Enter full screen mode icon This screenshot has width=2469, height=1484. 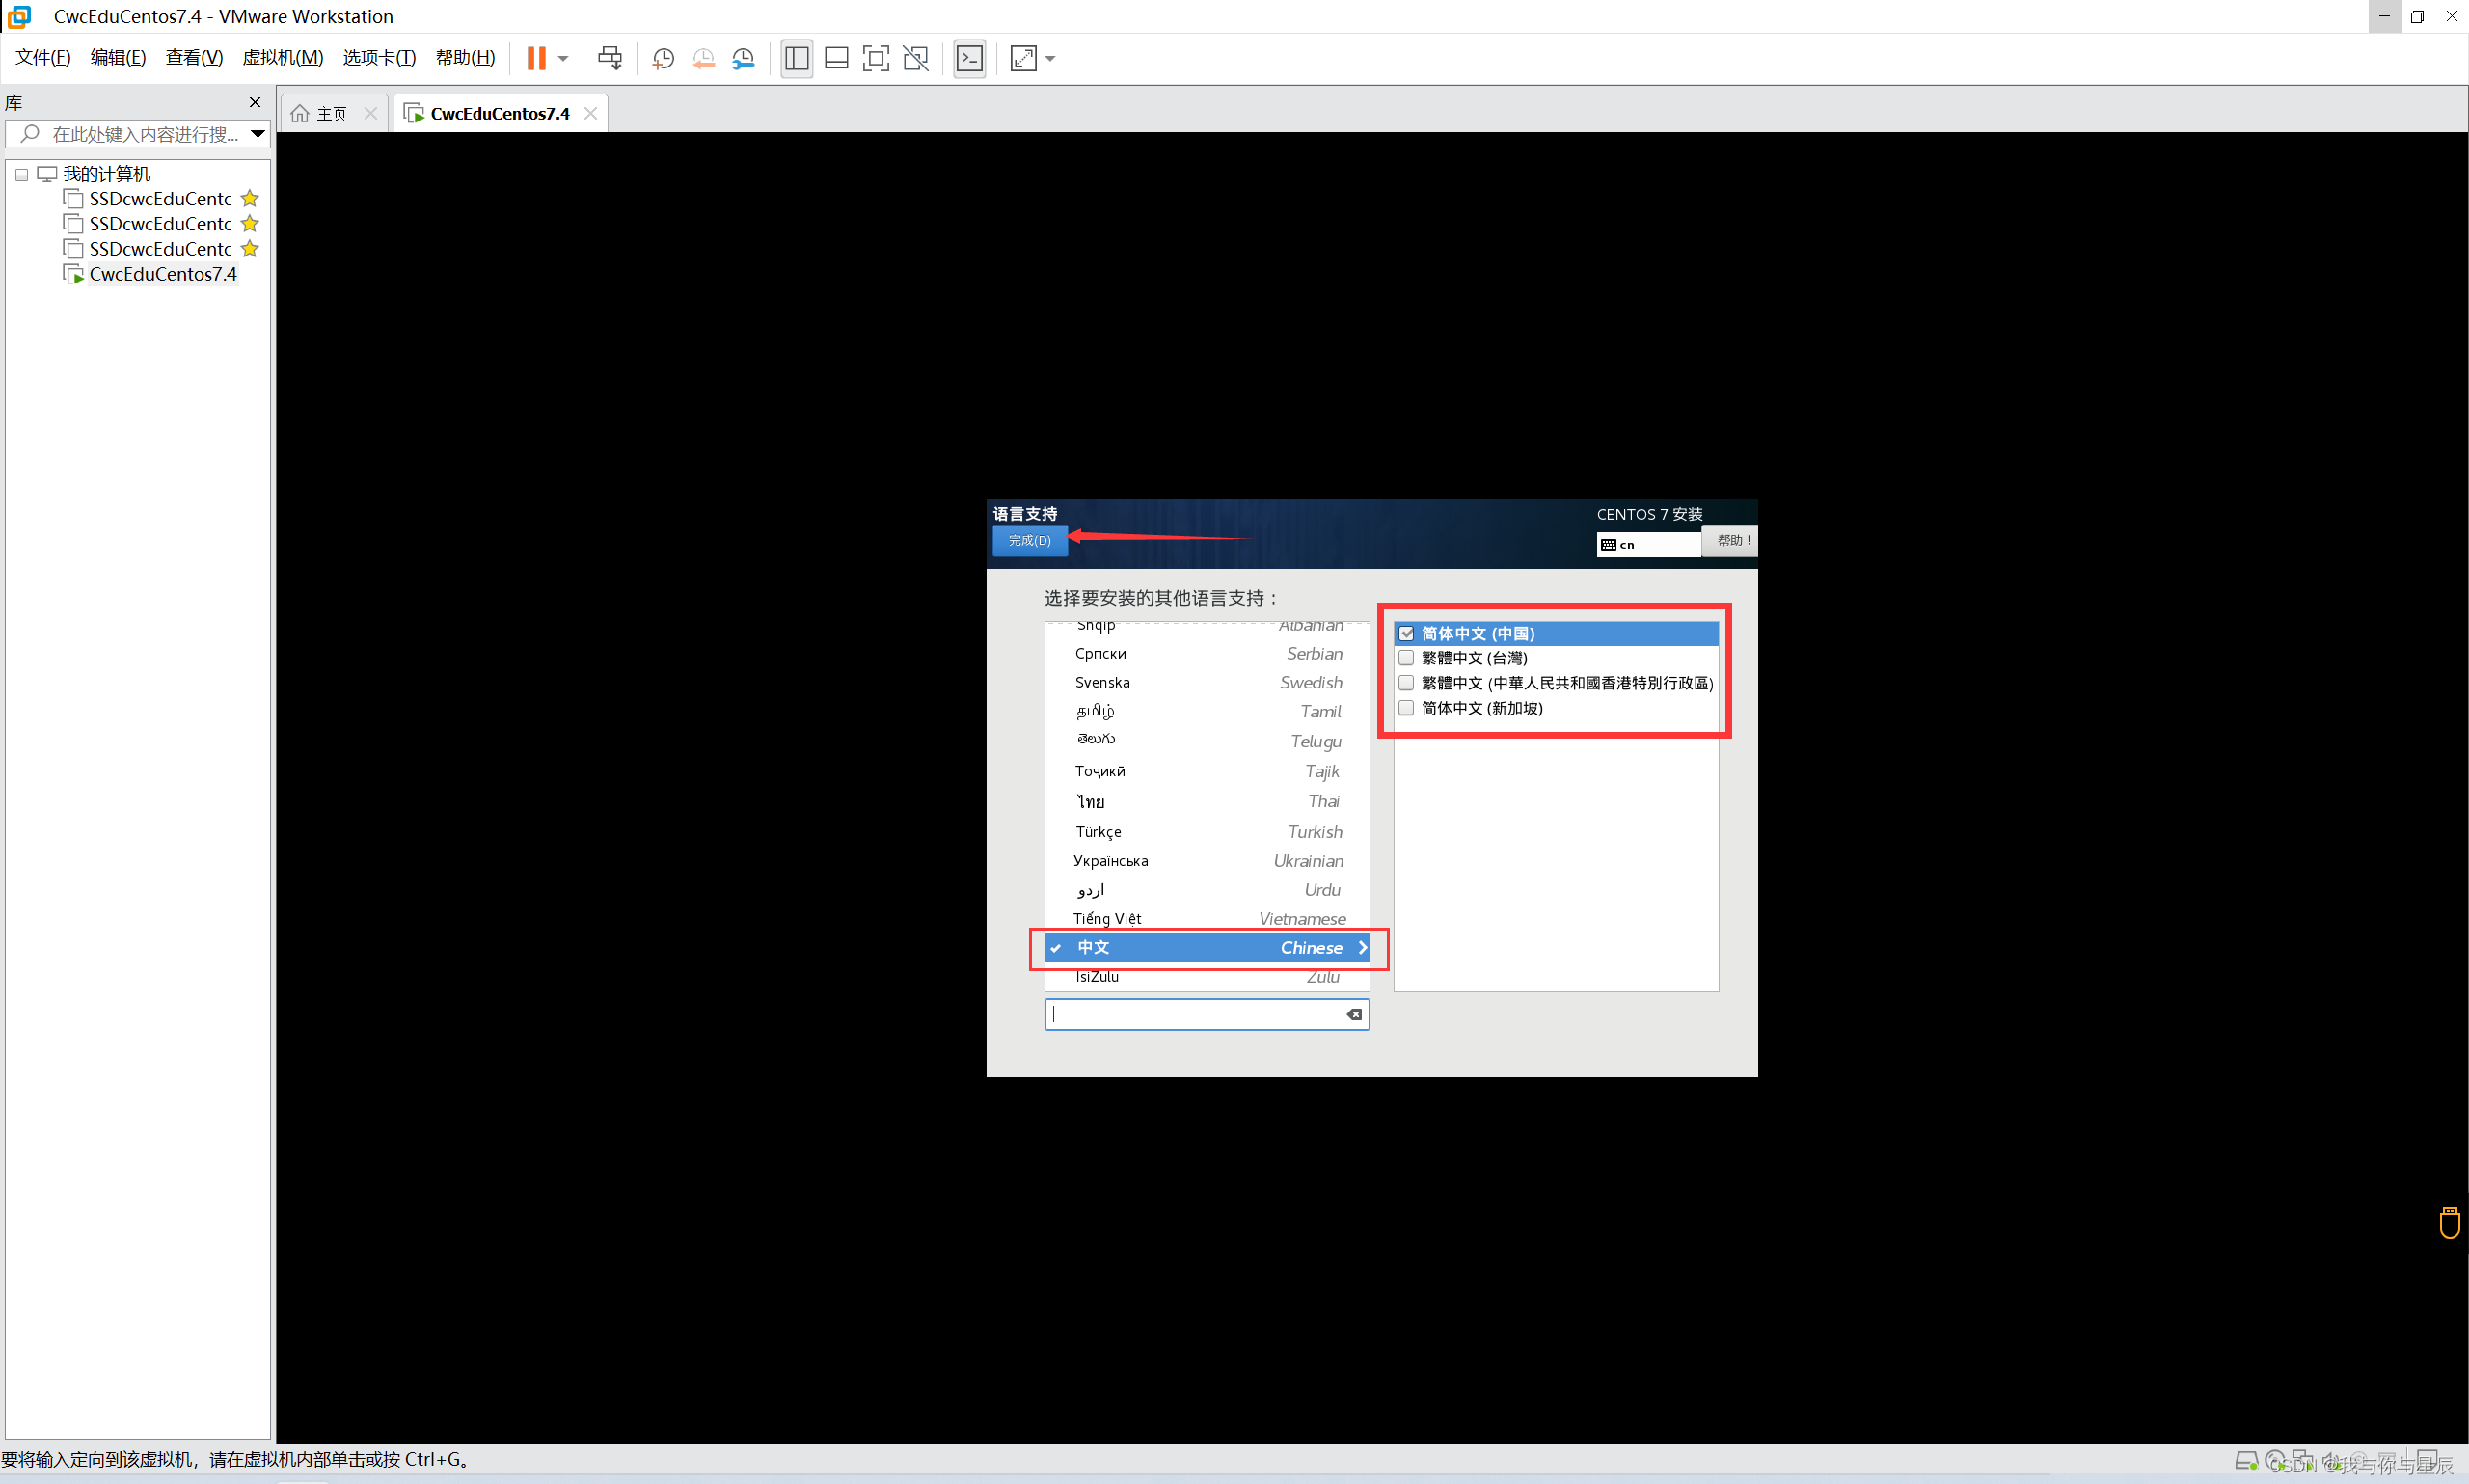875,58
